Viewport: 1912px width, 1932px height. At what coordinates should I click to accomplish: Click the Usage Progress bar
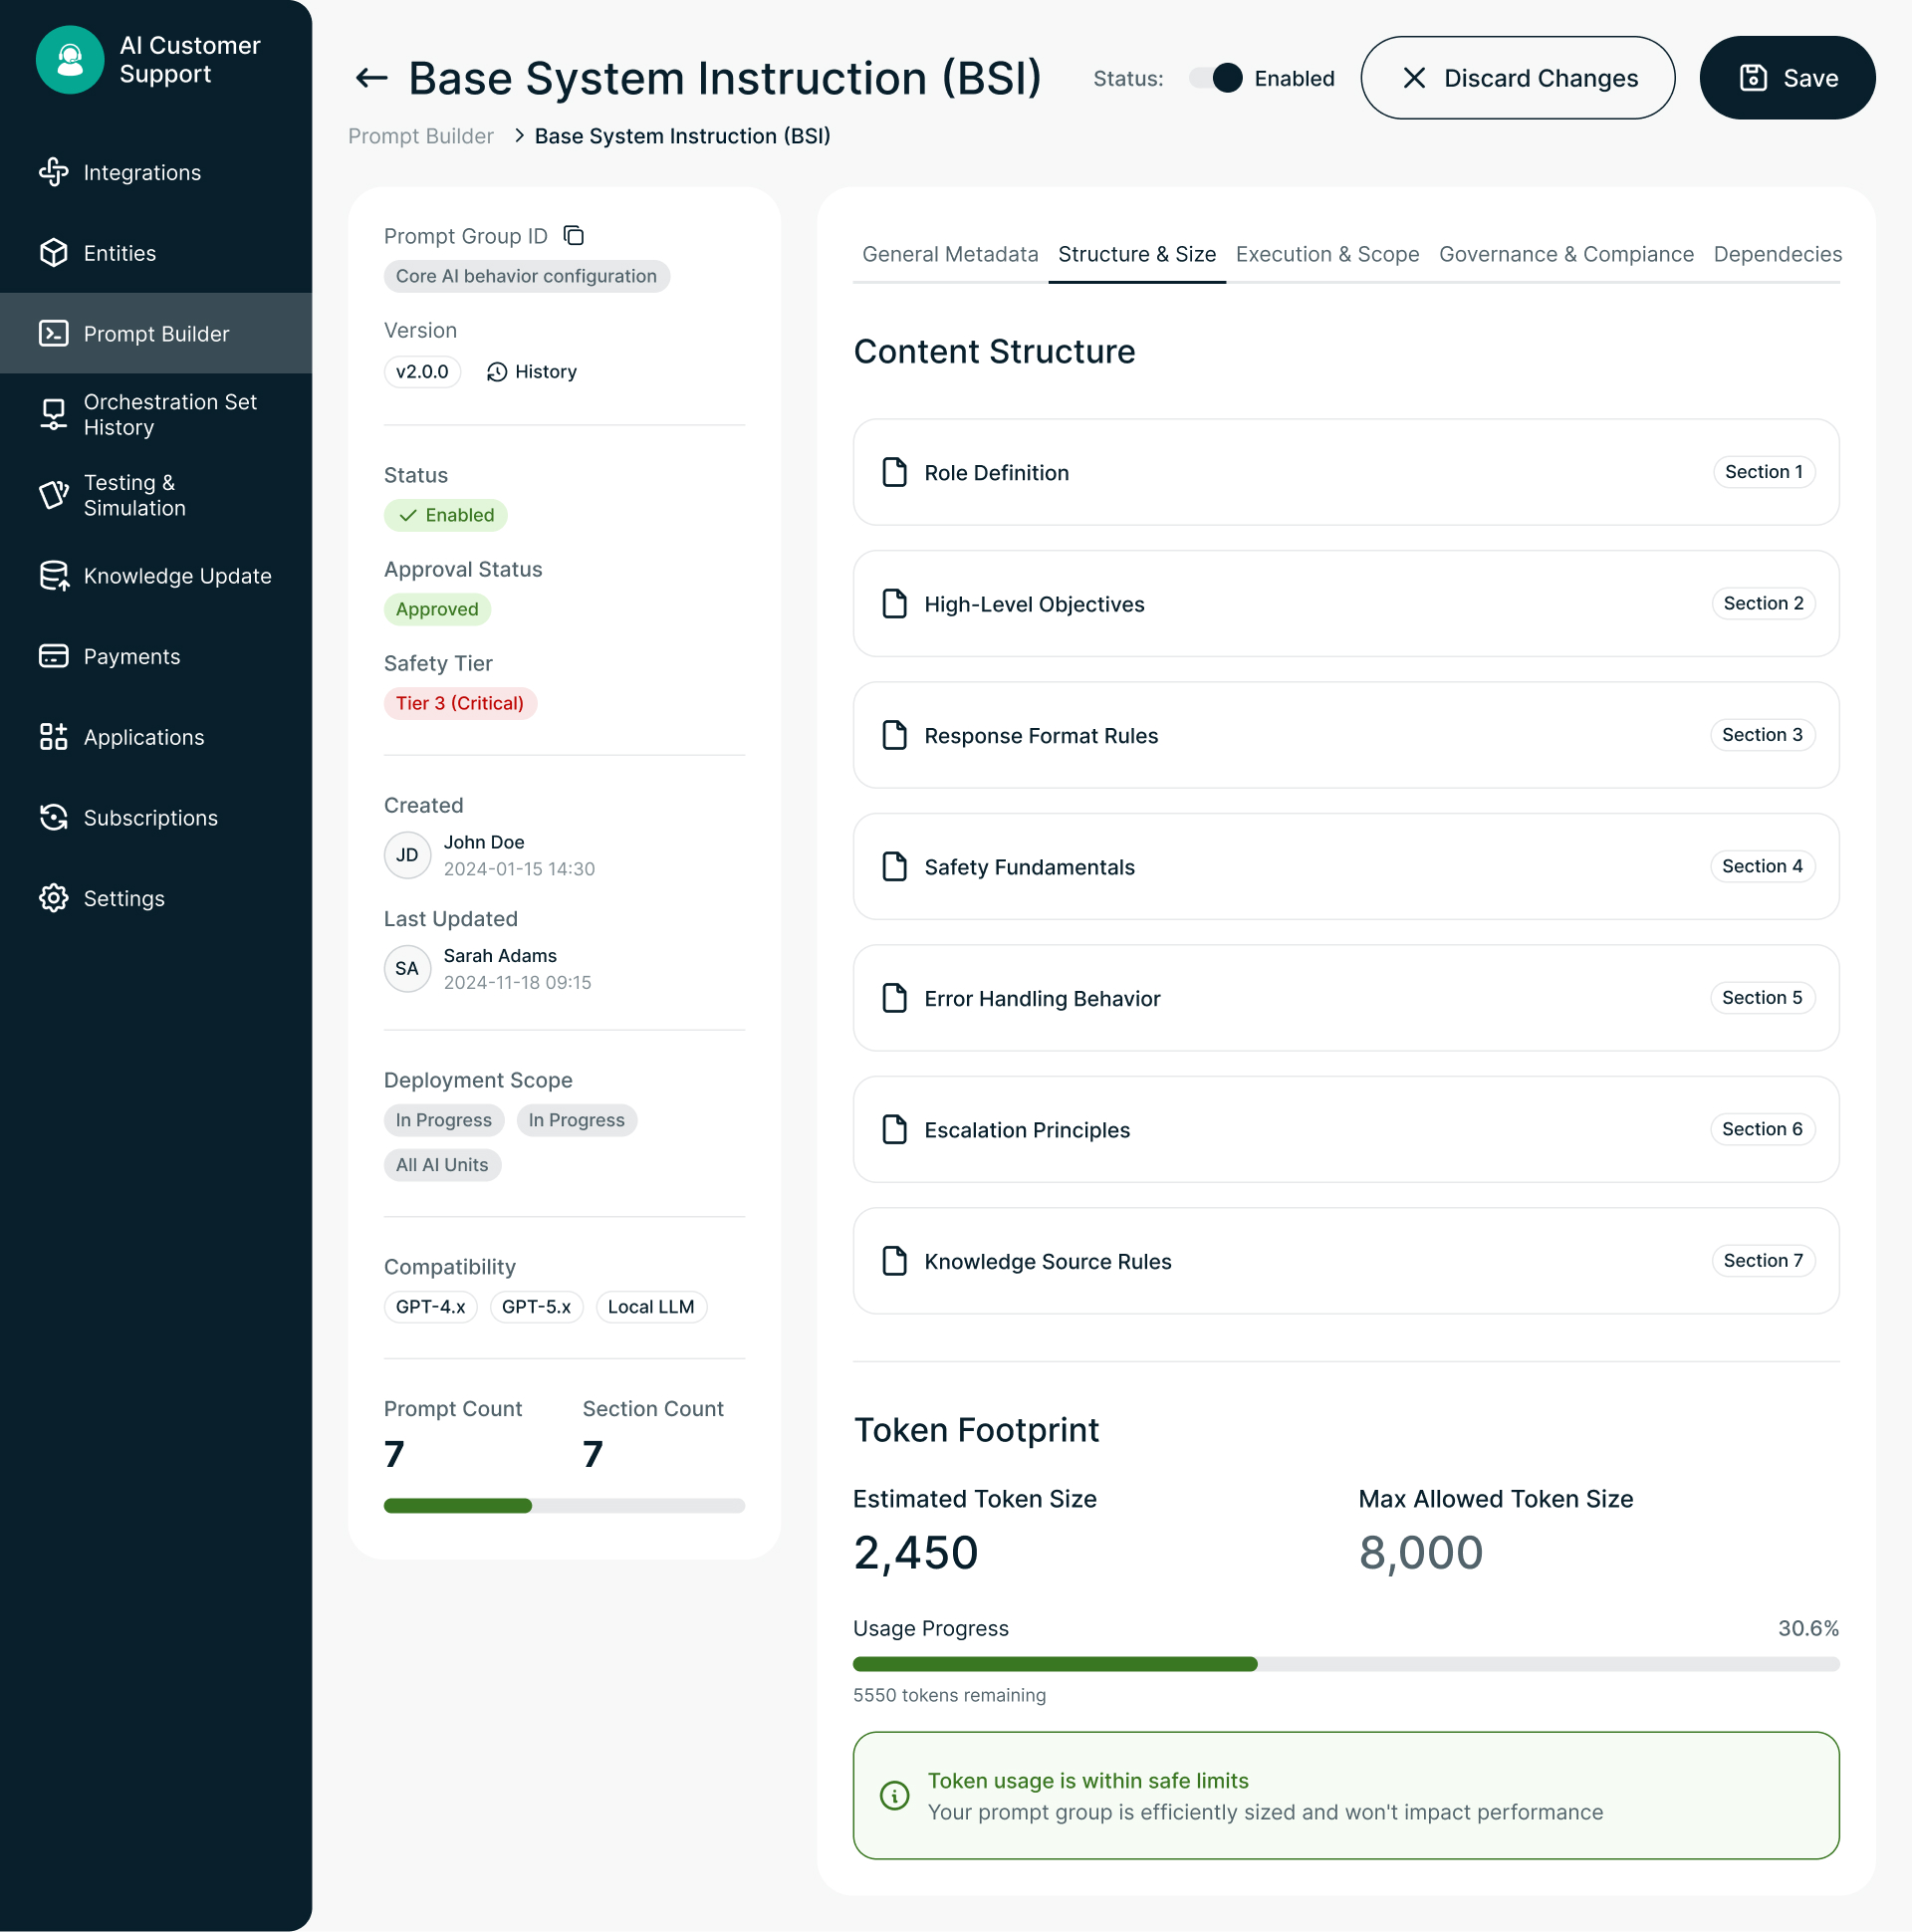1345,1664
